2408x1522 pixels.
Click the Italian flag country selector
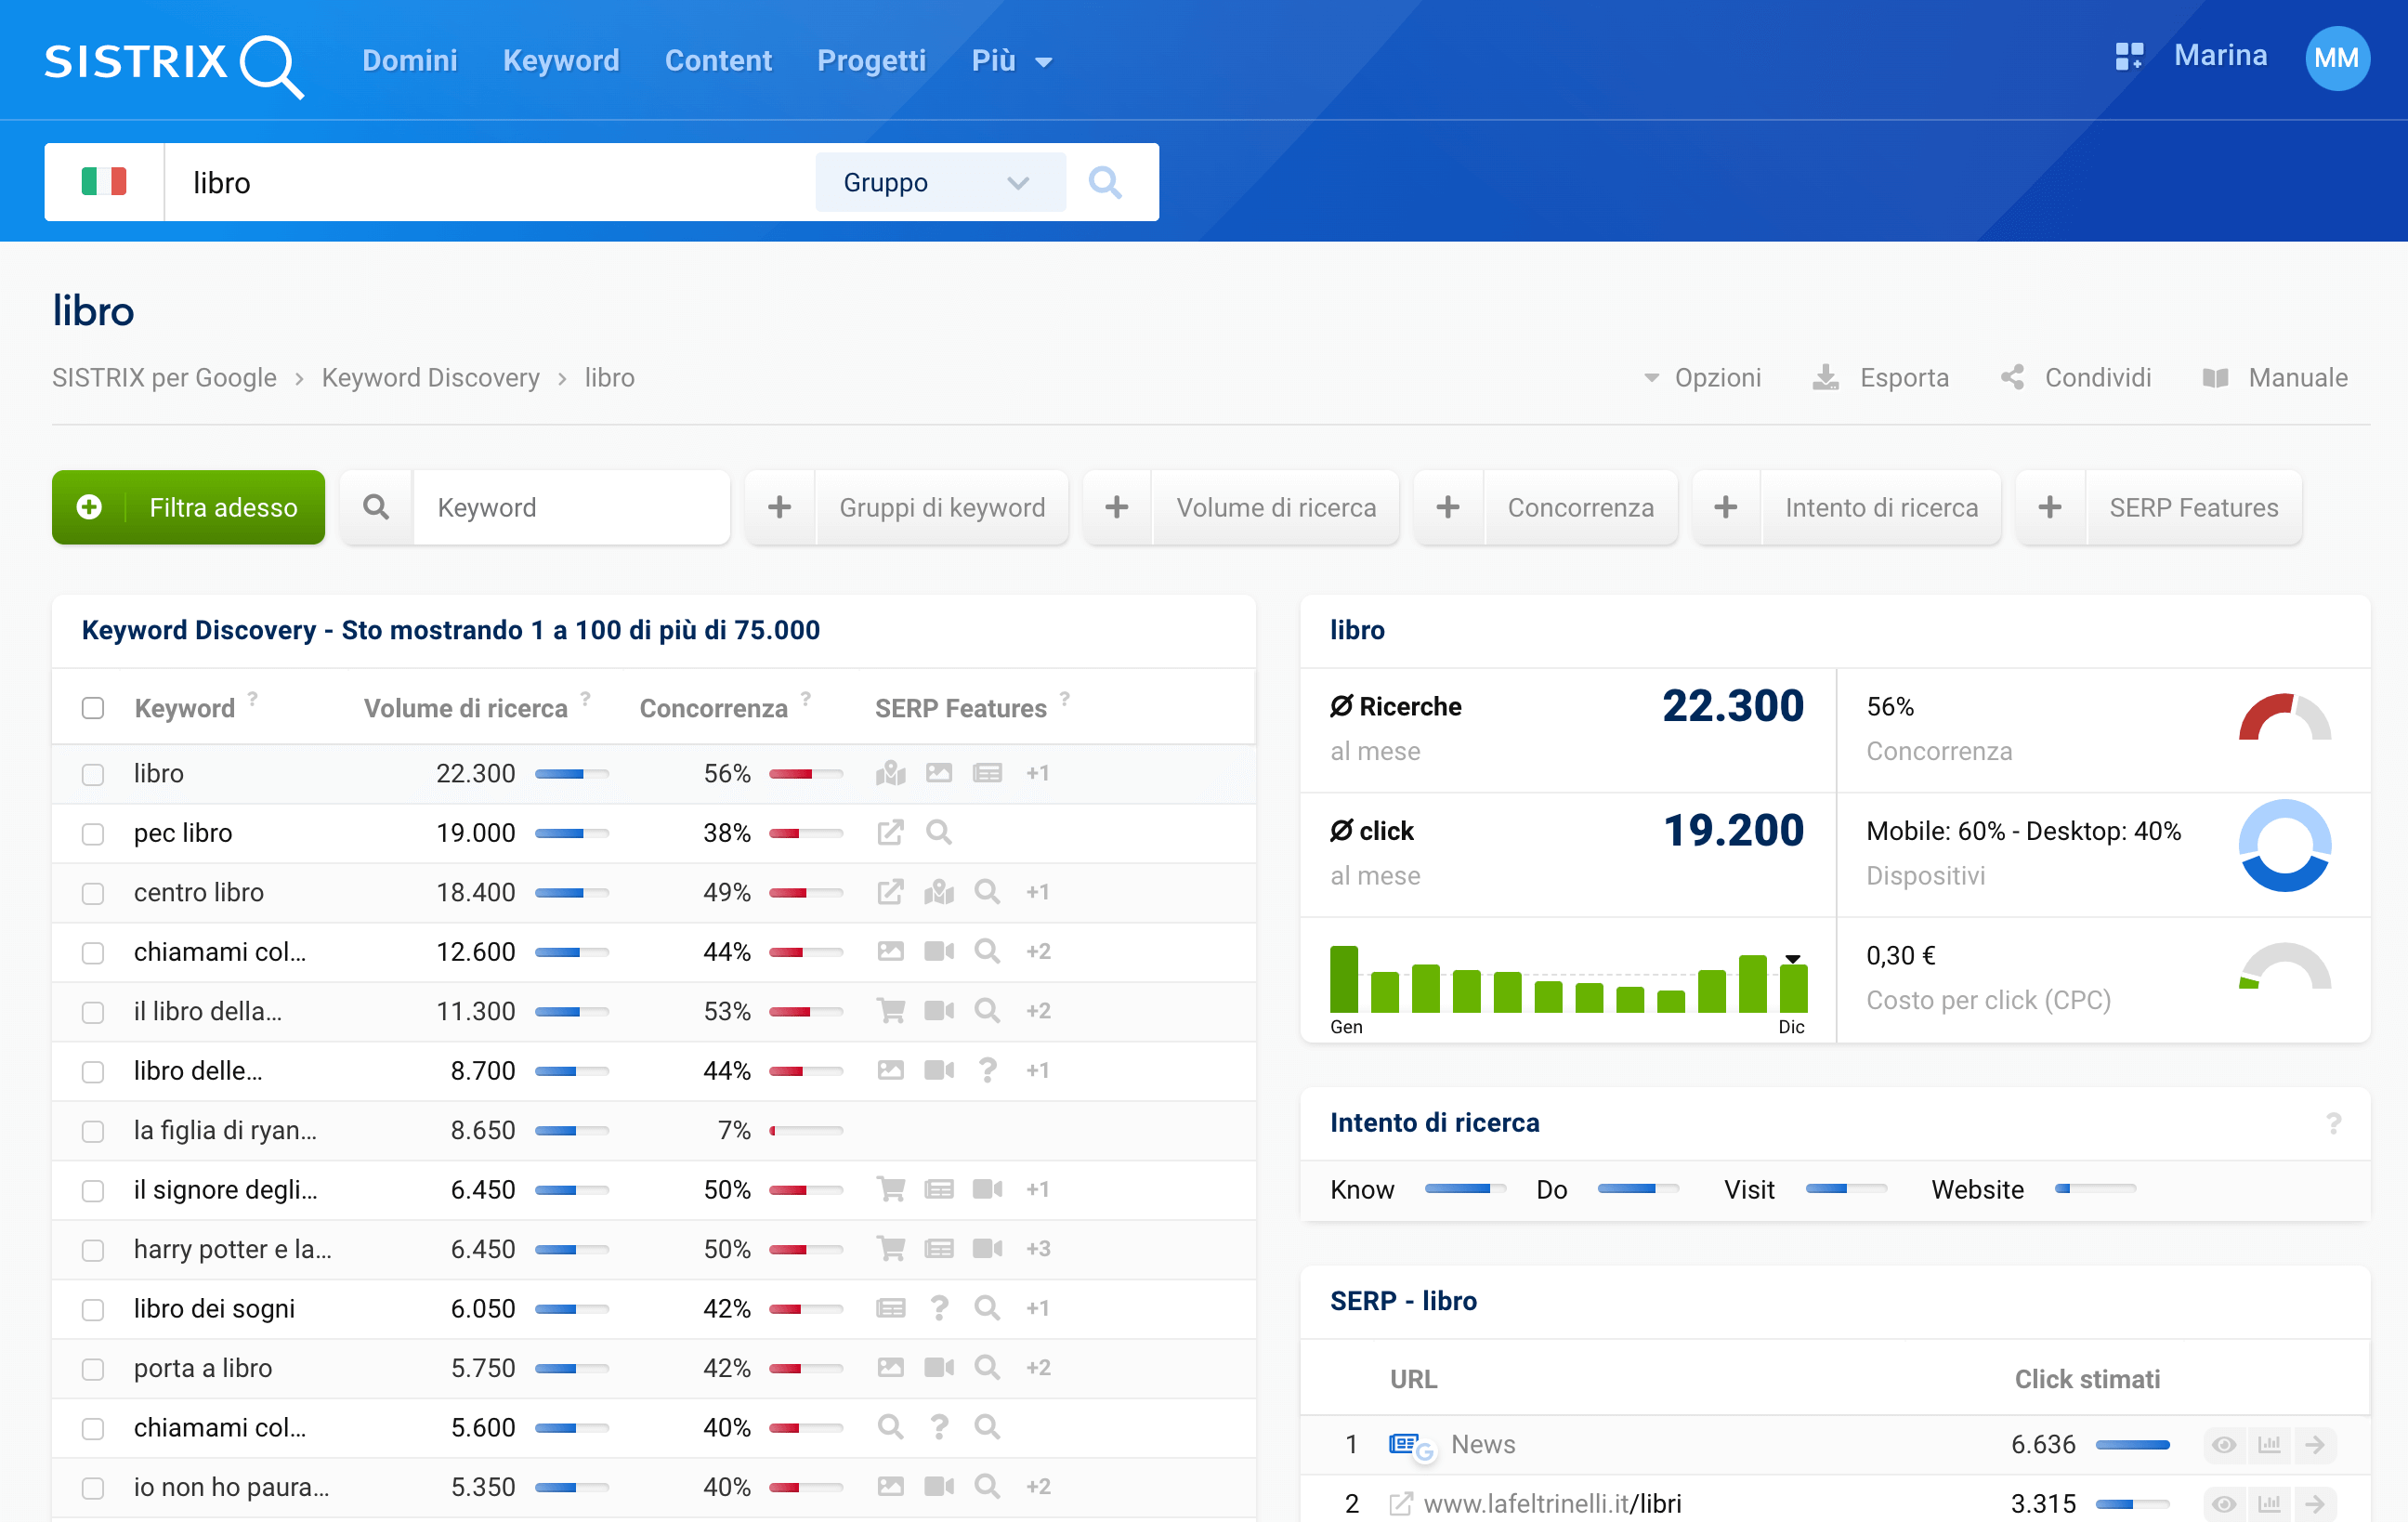[104, 182]
